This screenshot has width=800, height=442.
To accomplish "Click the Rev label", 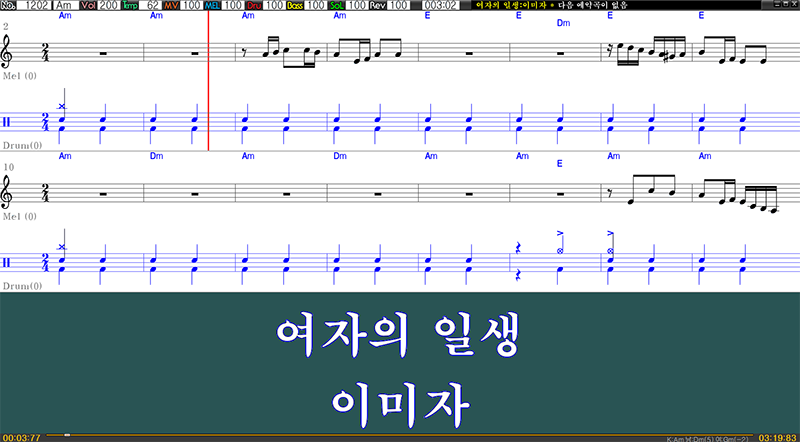I will [x=378, y=5].
